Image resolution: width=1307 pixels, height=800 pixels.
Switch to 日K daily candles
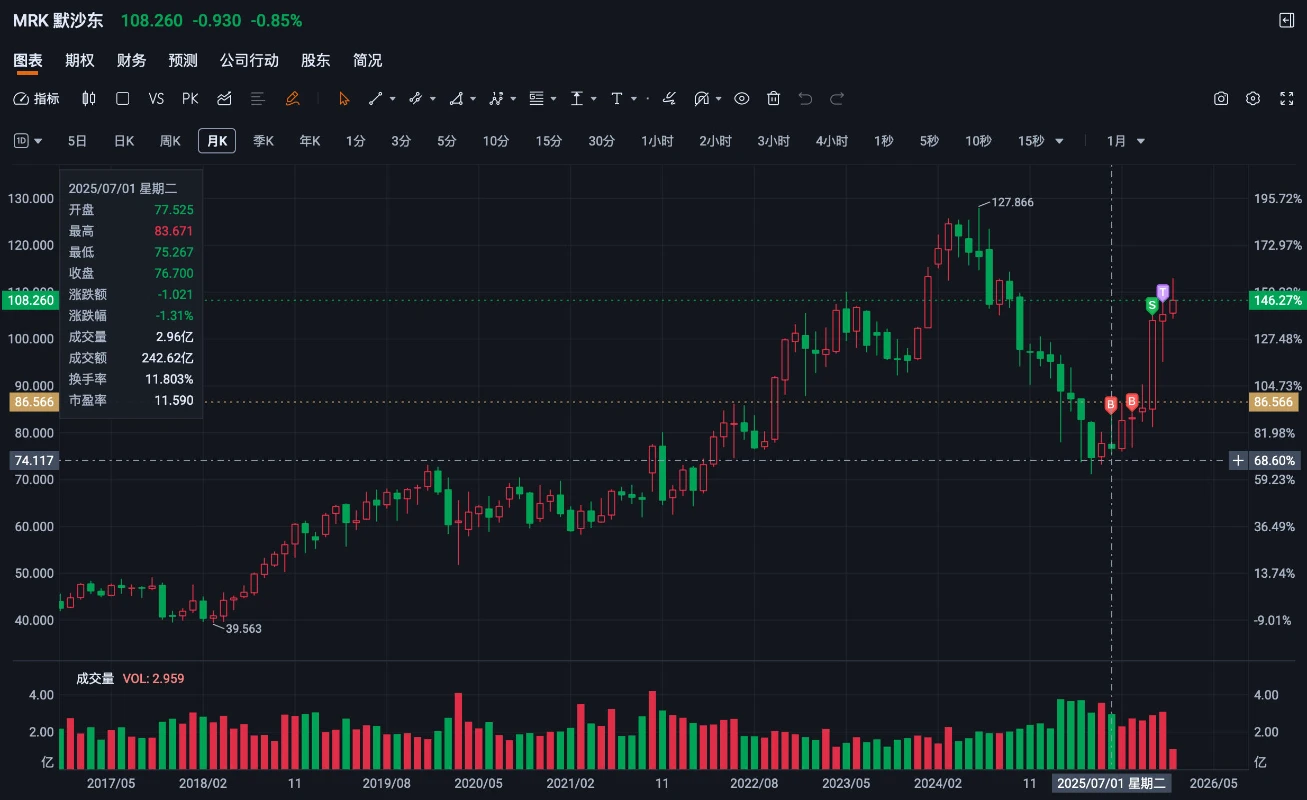[x=124, y=141]
